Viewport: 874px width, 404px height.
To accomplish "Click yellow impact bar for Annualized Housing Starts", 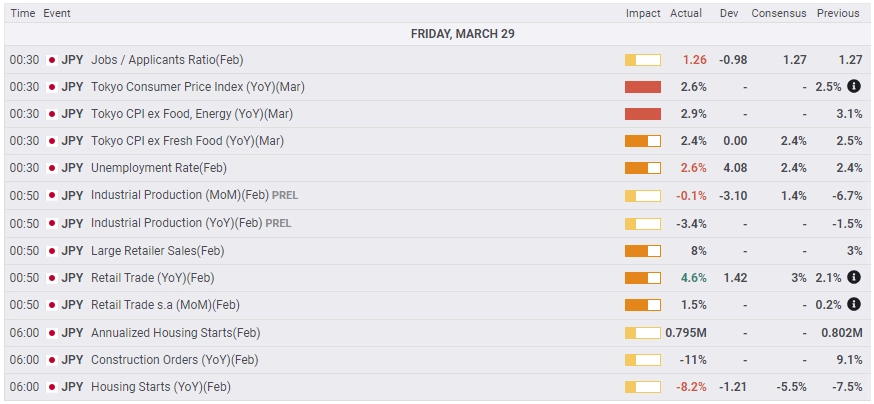I will coord(643,333).
